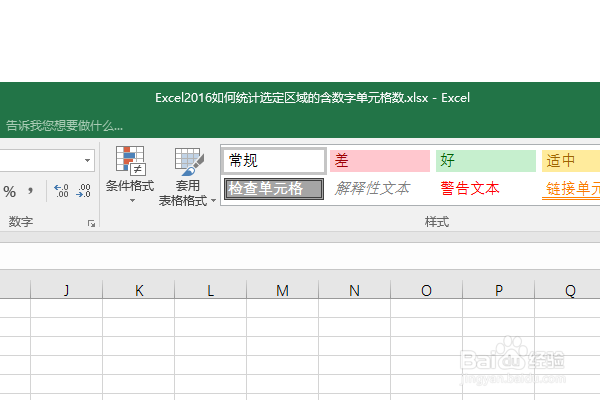The height and width of the screenshot is (400, 600).
Task: Apply 警告文本 cell style
Action: 486,189
